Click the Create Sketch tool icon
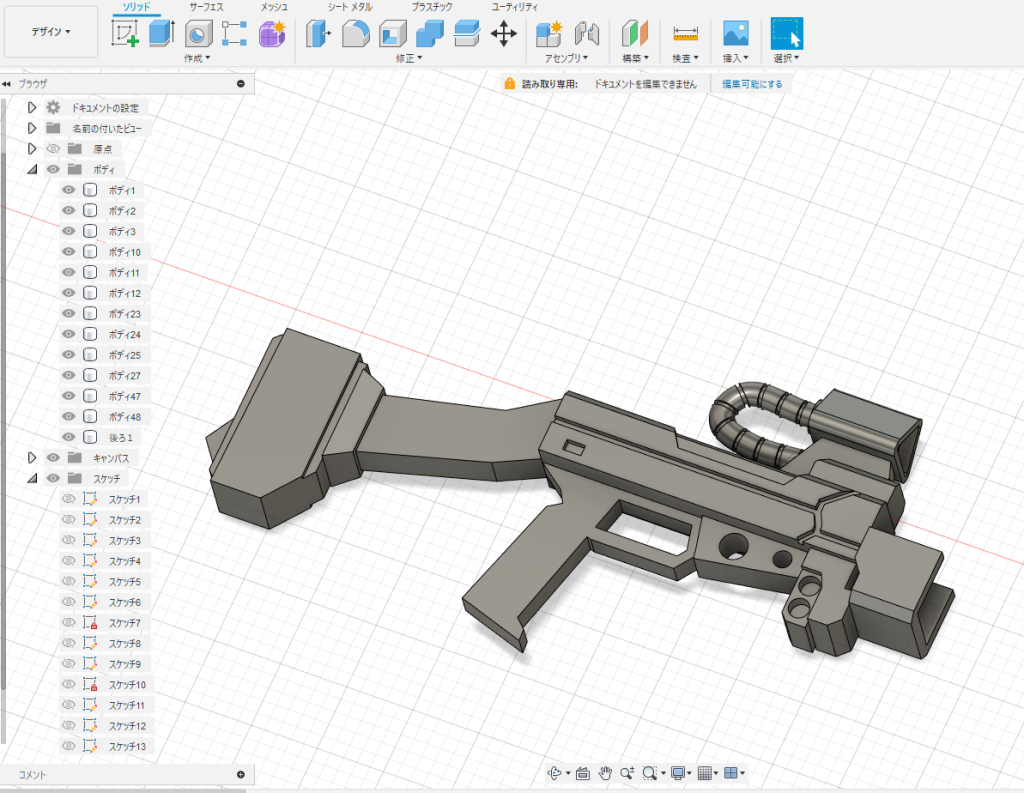1024x793 pixels. pyautogui.click(x=125, y=34)
